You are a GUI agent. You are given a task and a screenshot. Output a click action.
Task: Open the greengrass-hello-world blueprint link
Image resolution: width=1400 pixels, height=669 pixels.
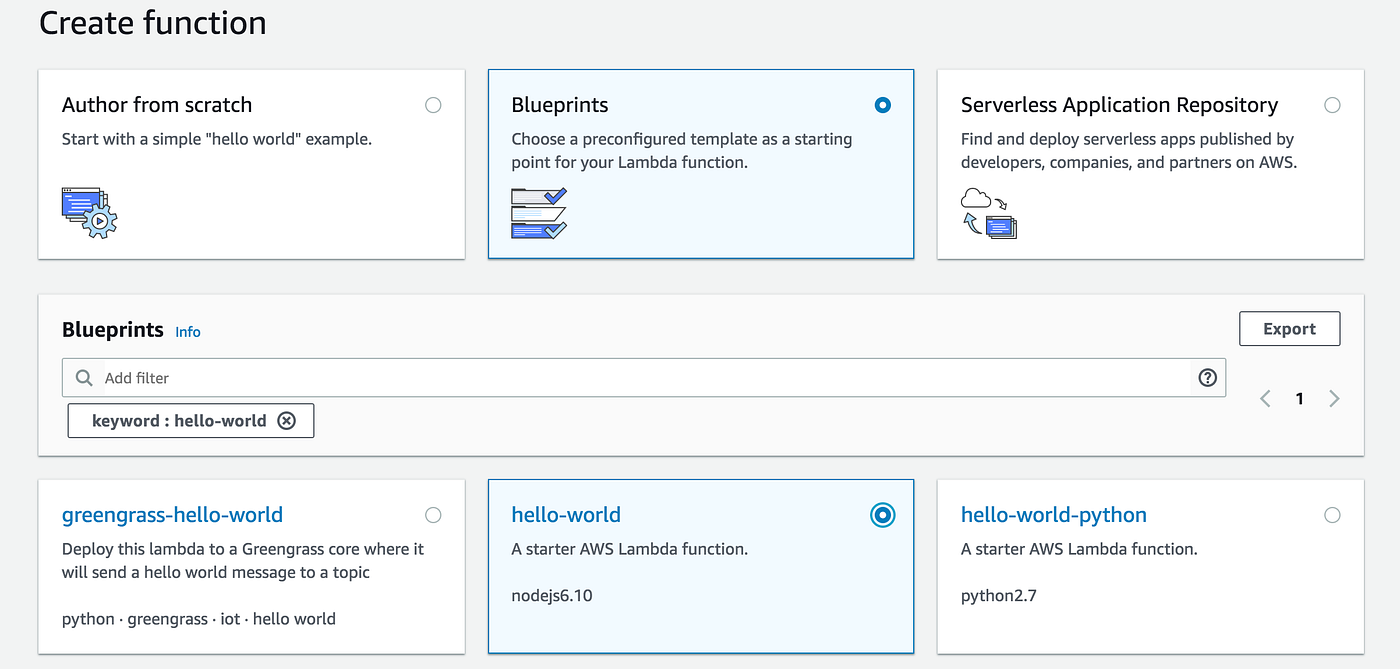172,514
